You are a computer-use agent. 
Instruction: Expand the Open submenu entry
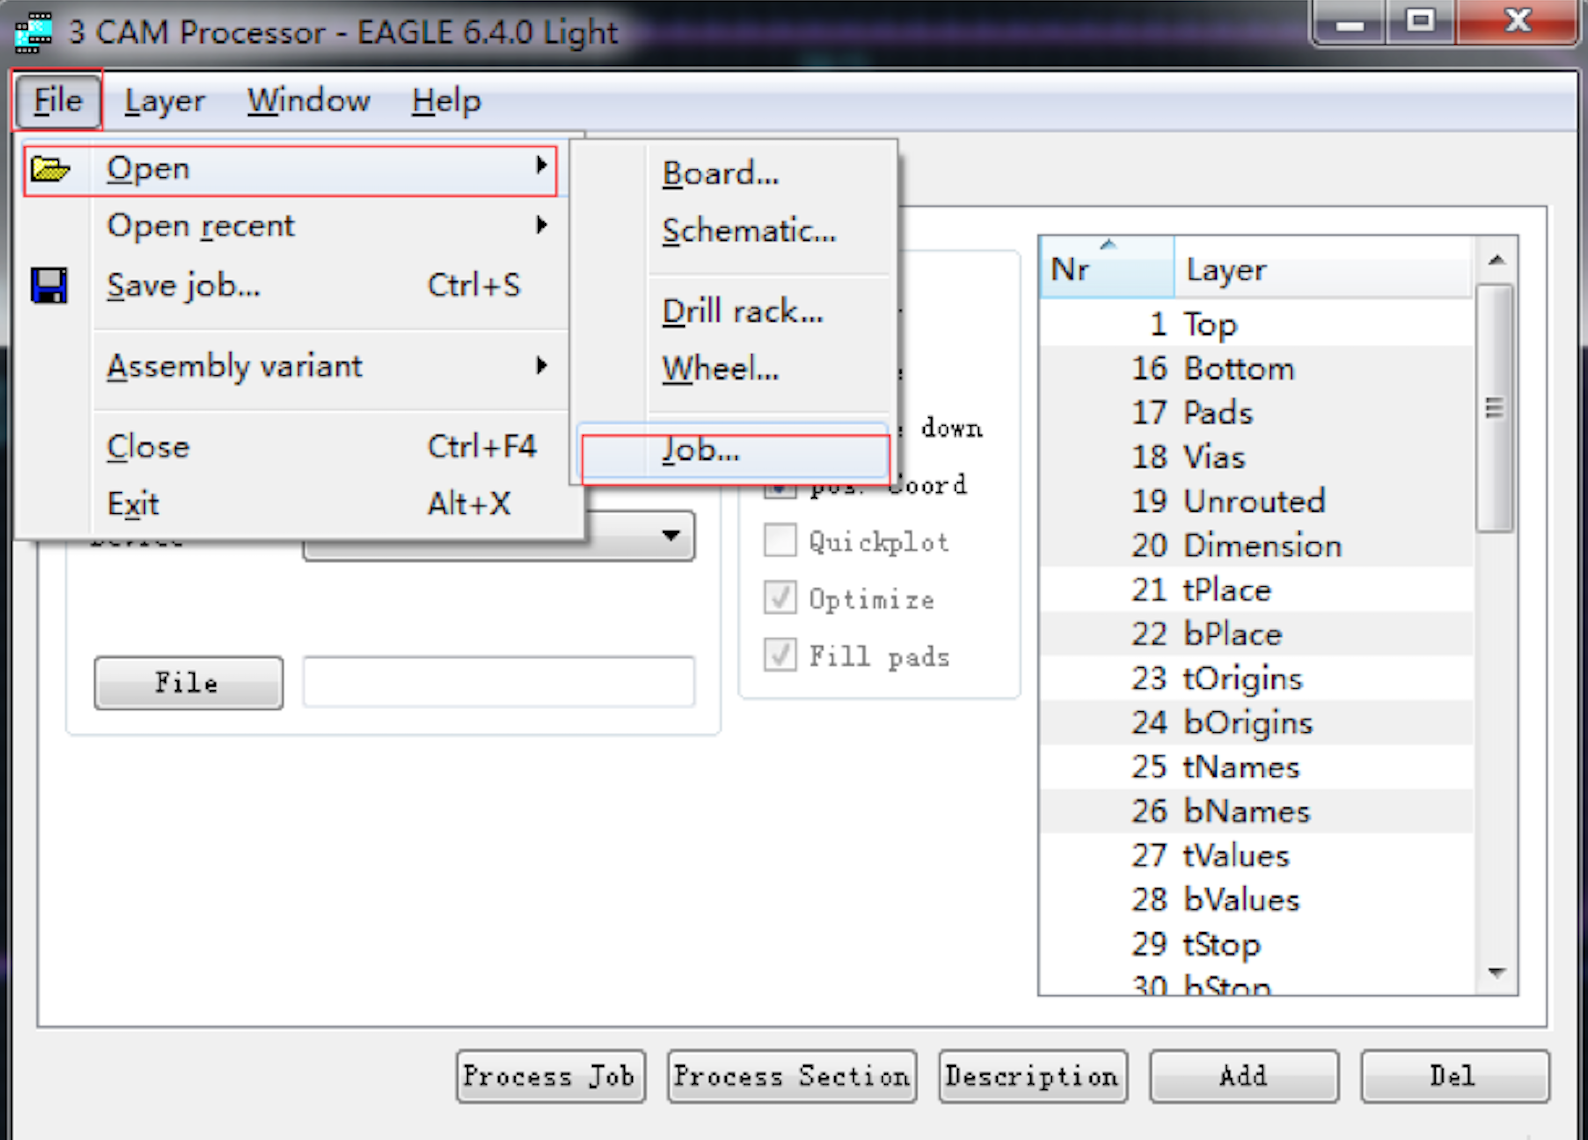291,169
